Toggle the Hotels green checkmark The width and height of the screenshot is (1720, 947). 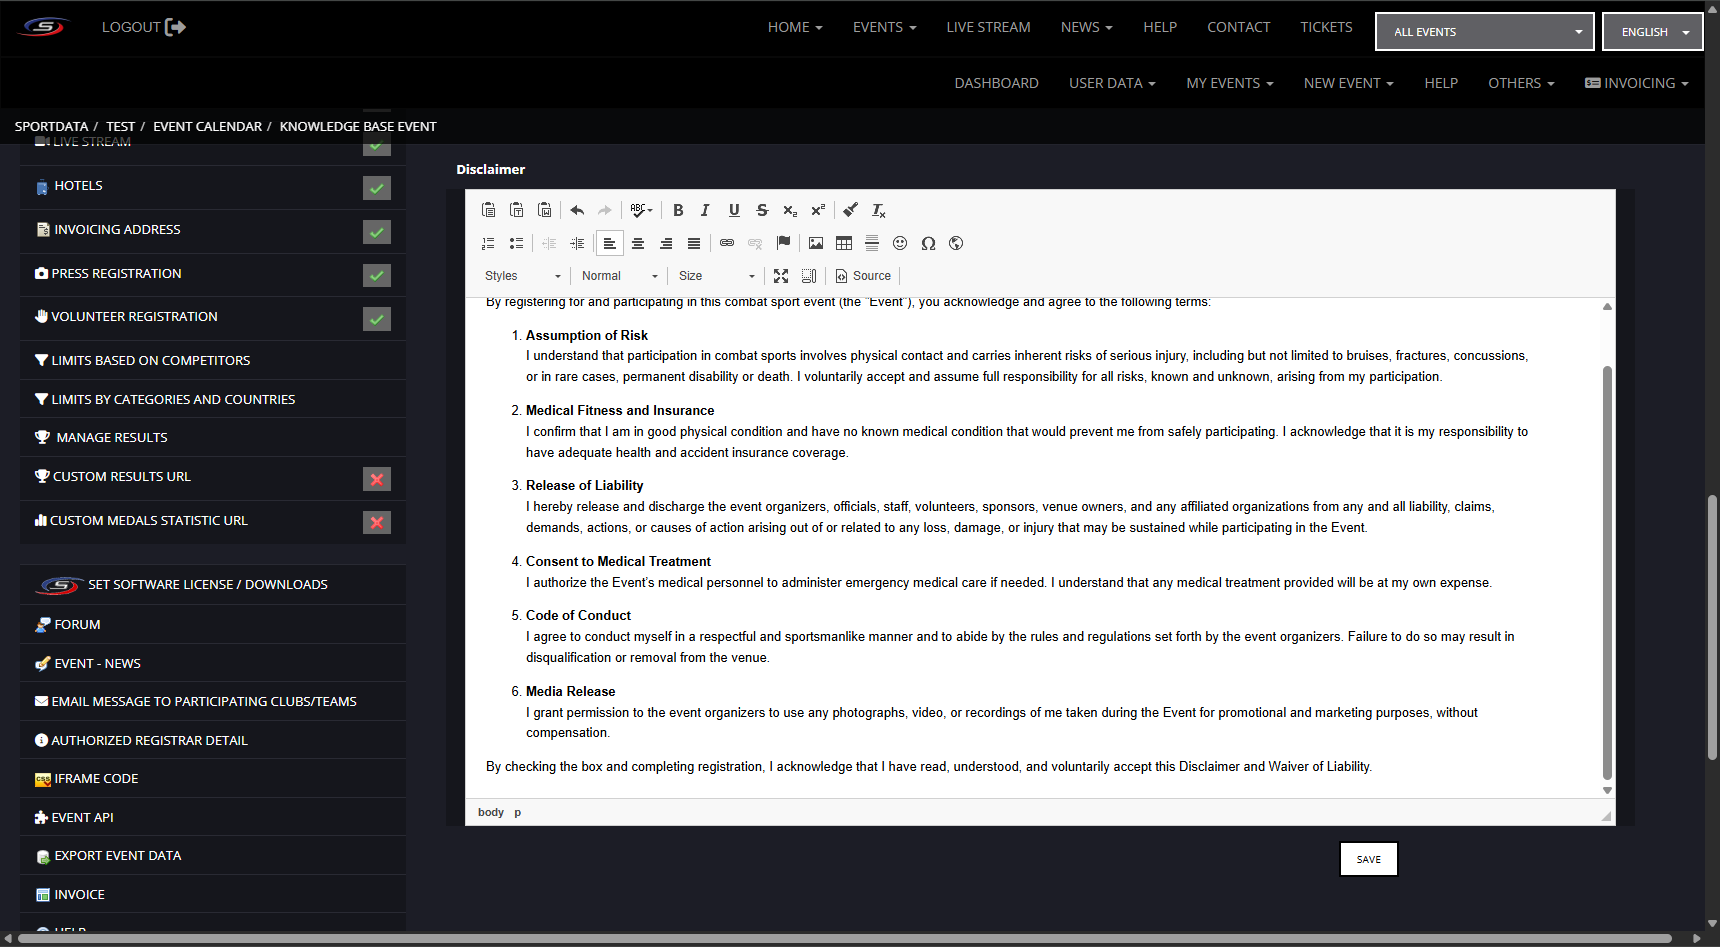pos(377,188)
